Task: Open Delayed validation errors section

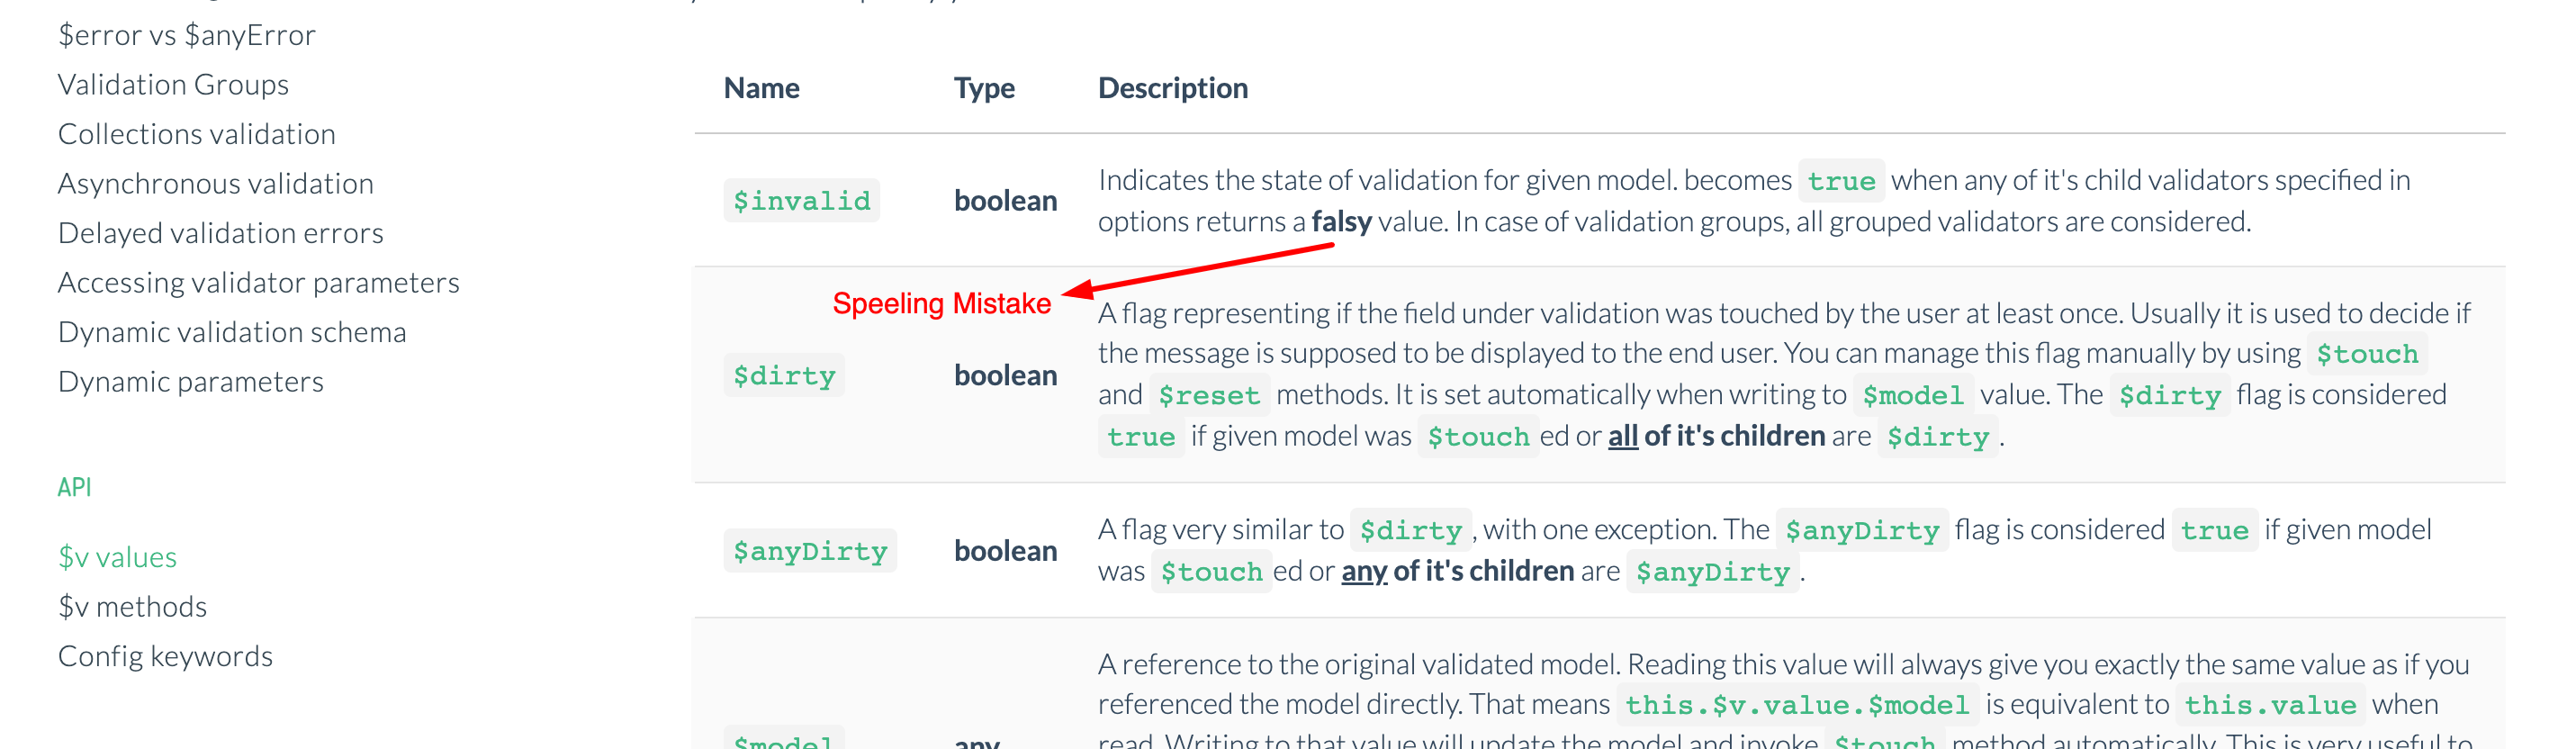Action: pos(220,232)
